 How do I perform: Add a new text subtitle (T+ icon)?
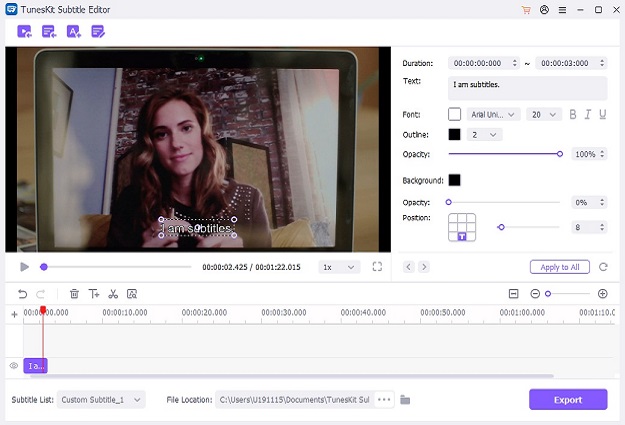pyautogui.click(x=94, y=294)
